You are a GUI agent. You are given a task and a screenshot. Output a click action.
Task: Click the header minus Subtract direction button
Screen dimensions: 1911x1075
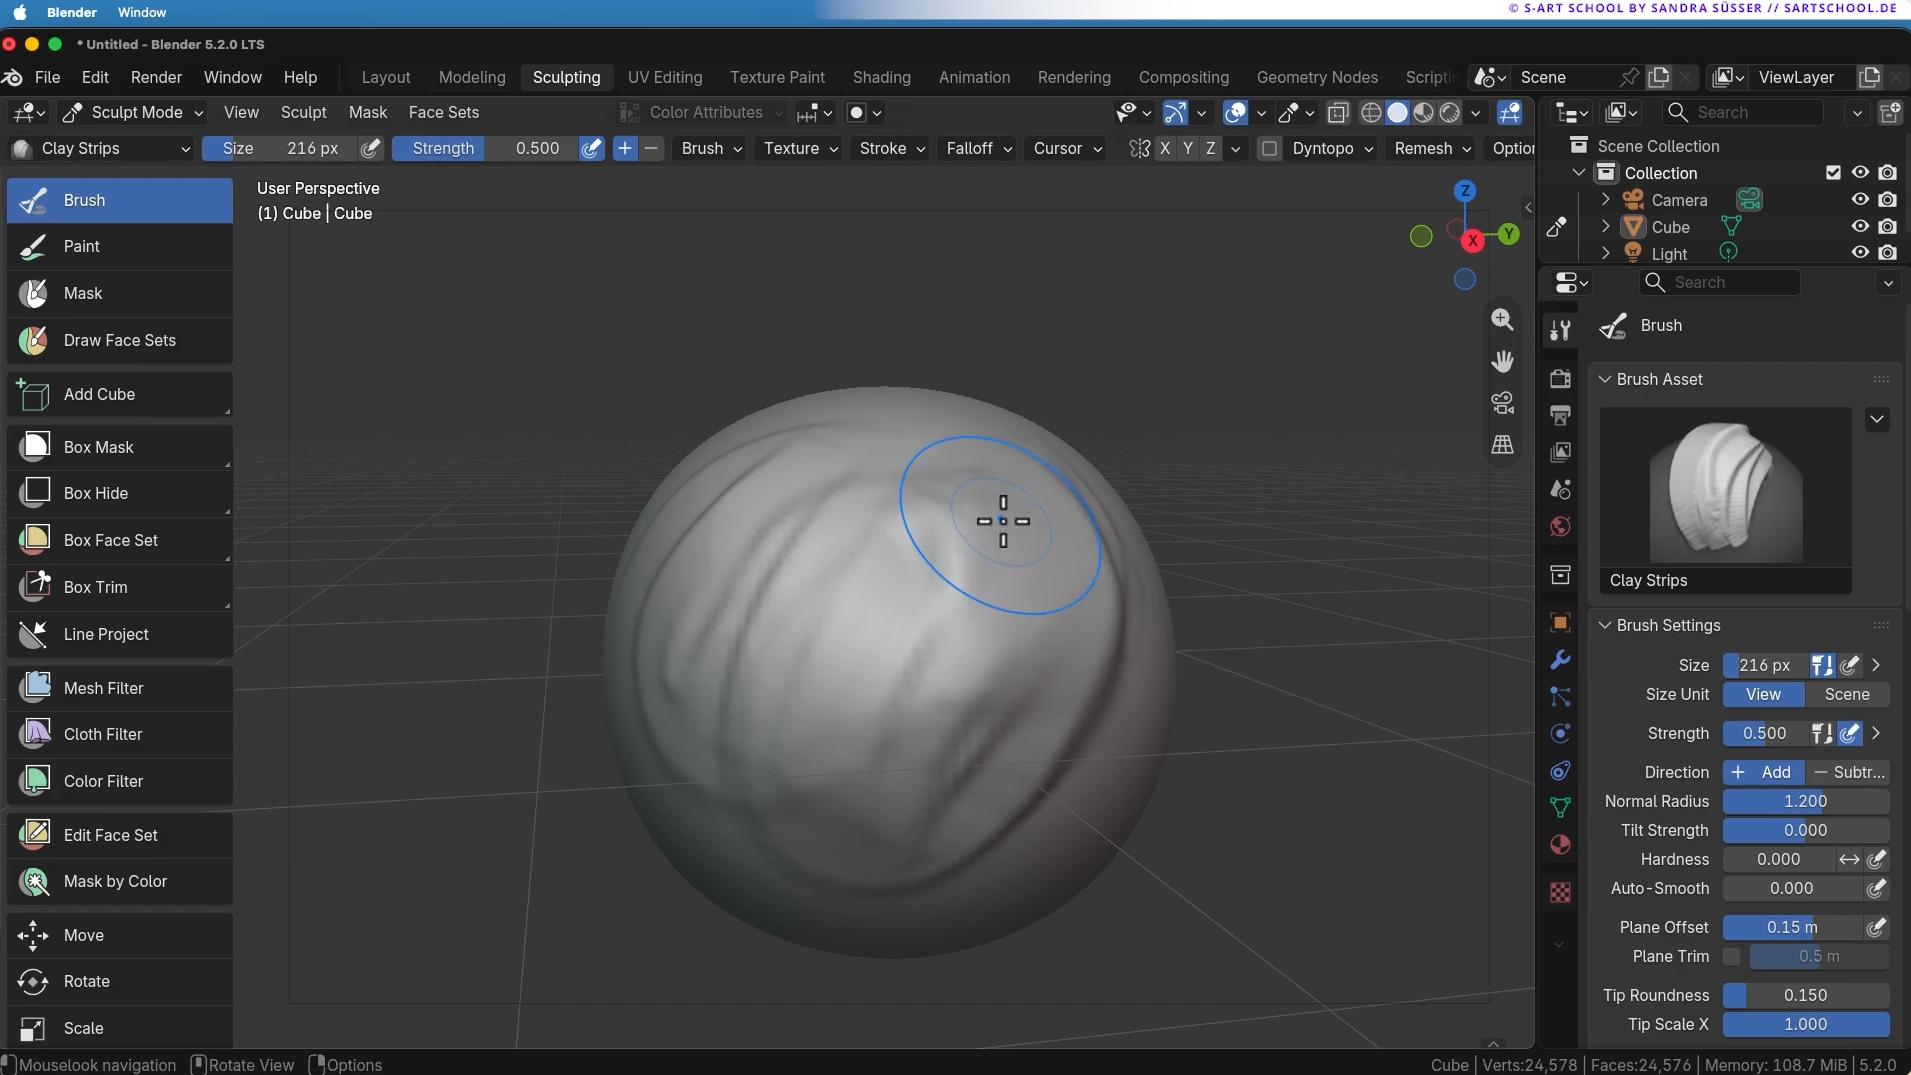tap(652, 148)
